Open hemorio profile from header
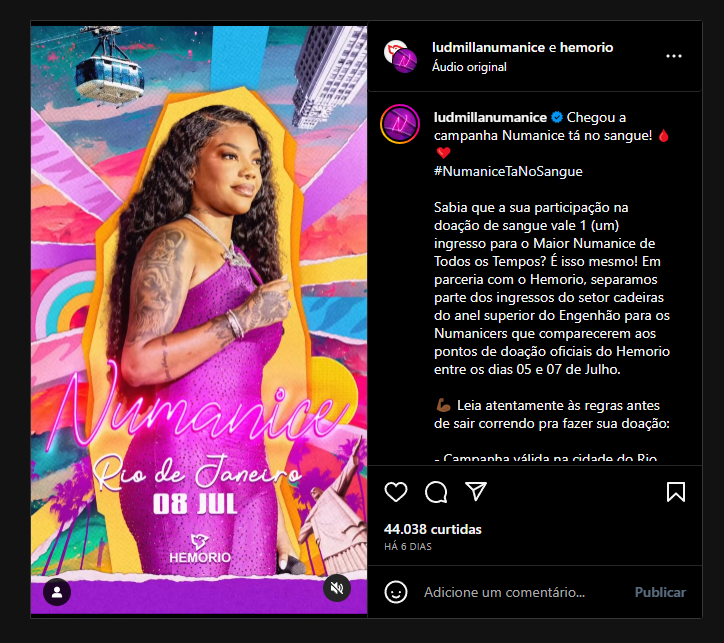The height and width of the screenshot is (643, 724). click(586, 48)
